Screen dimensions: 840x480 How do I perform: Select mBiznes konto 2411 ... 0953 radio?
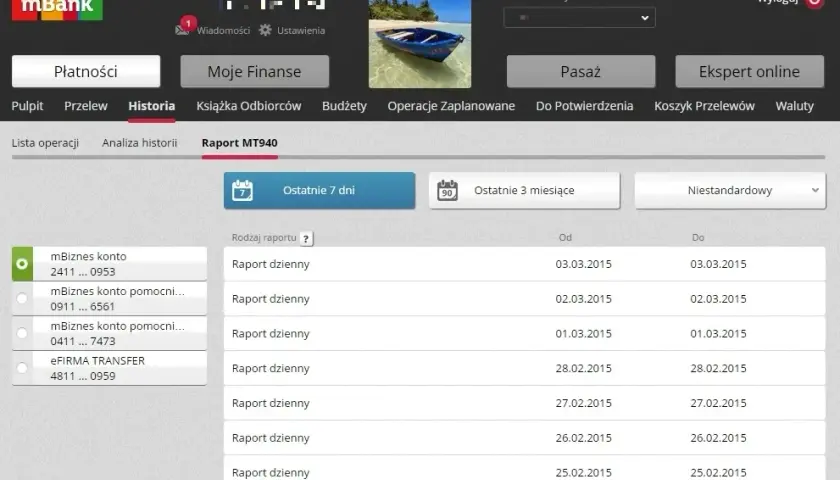tap(22, 264)
